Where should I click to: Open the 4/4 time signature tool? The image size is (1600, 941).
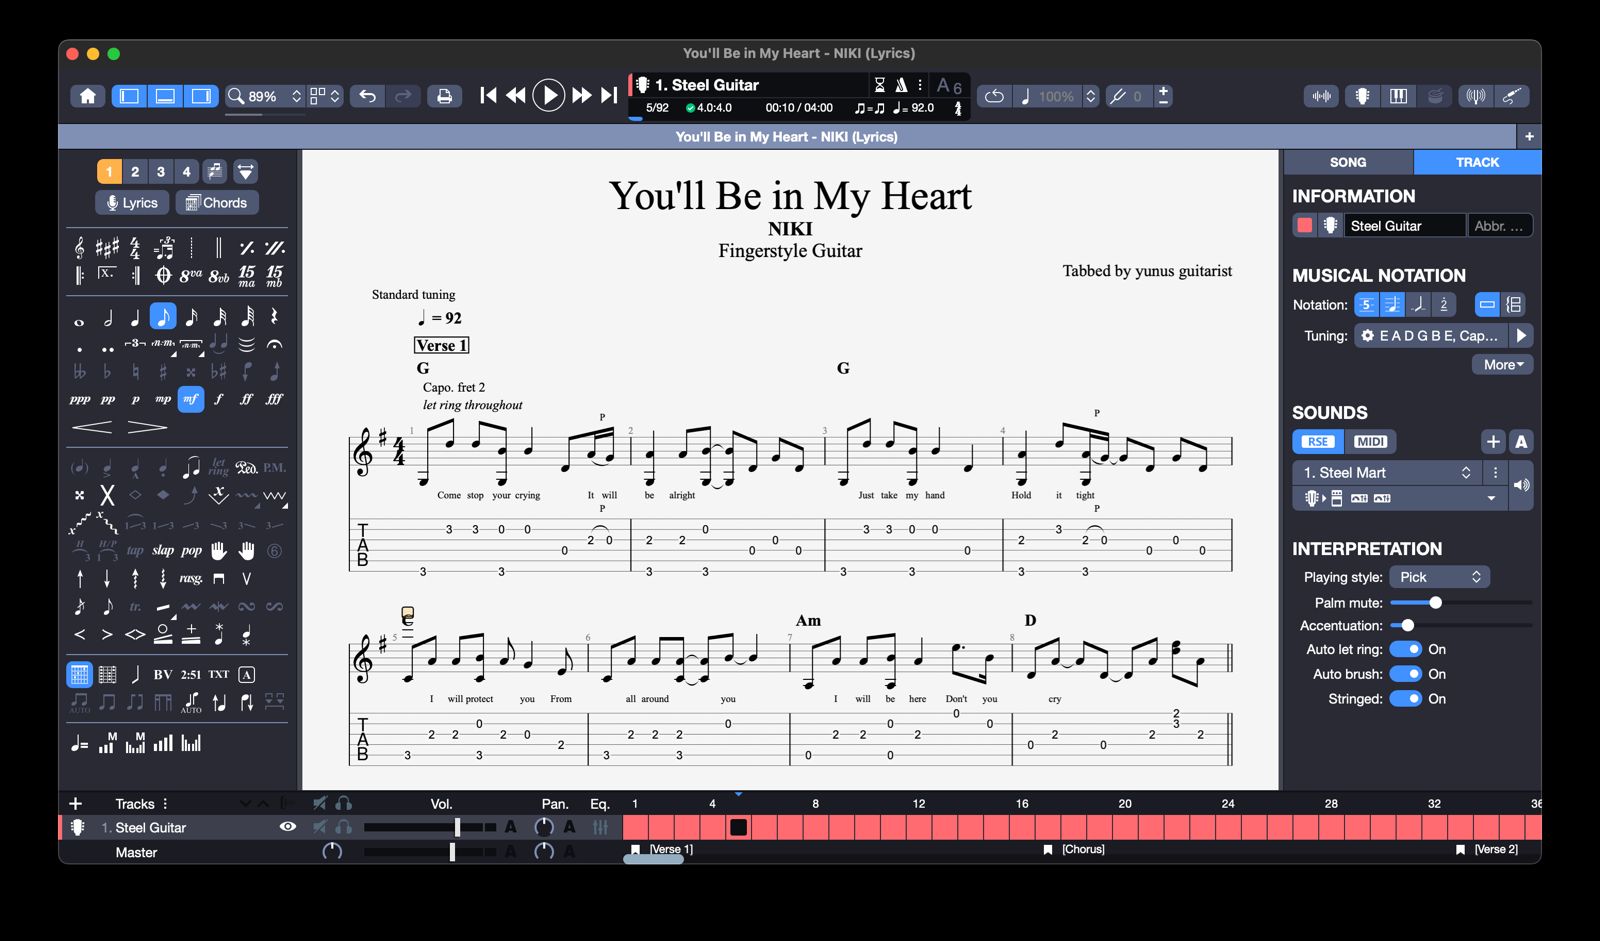tap(135, 247)
